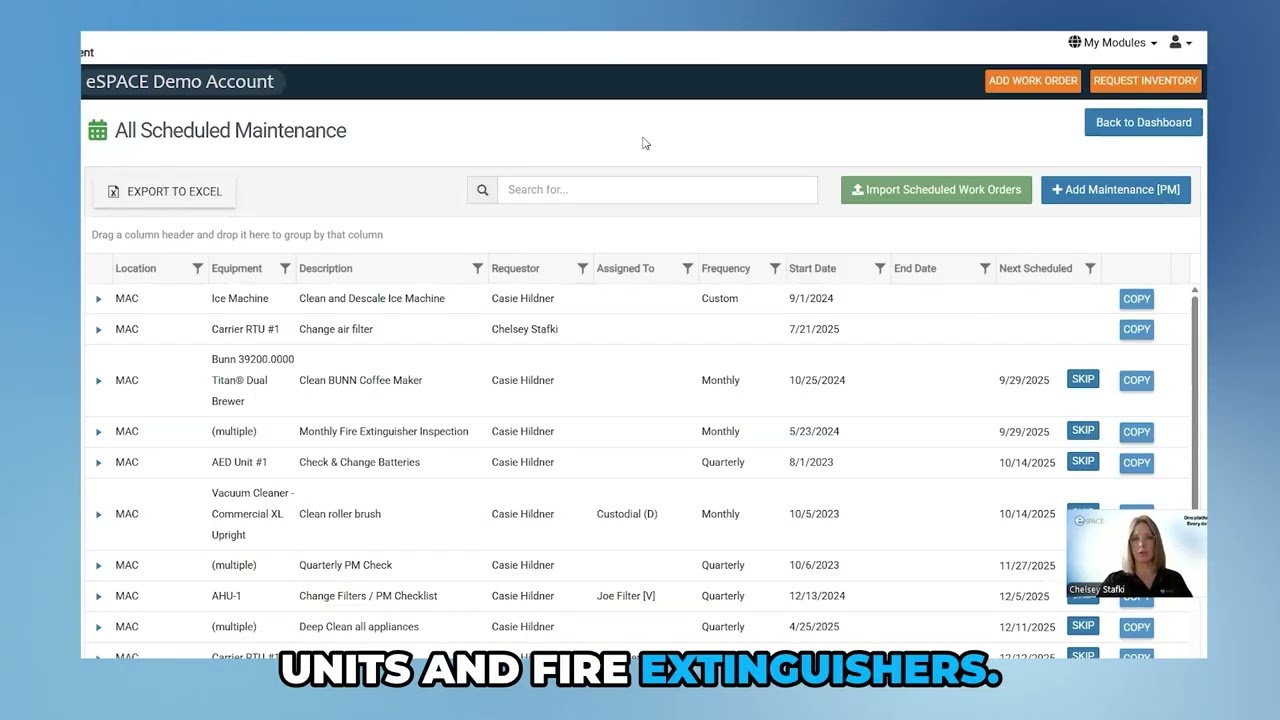This screenshot has width=1280, height=720.
Task: Click the Change Filters / PM Checklist cell
Action: pos(368,596)
